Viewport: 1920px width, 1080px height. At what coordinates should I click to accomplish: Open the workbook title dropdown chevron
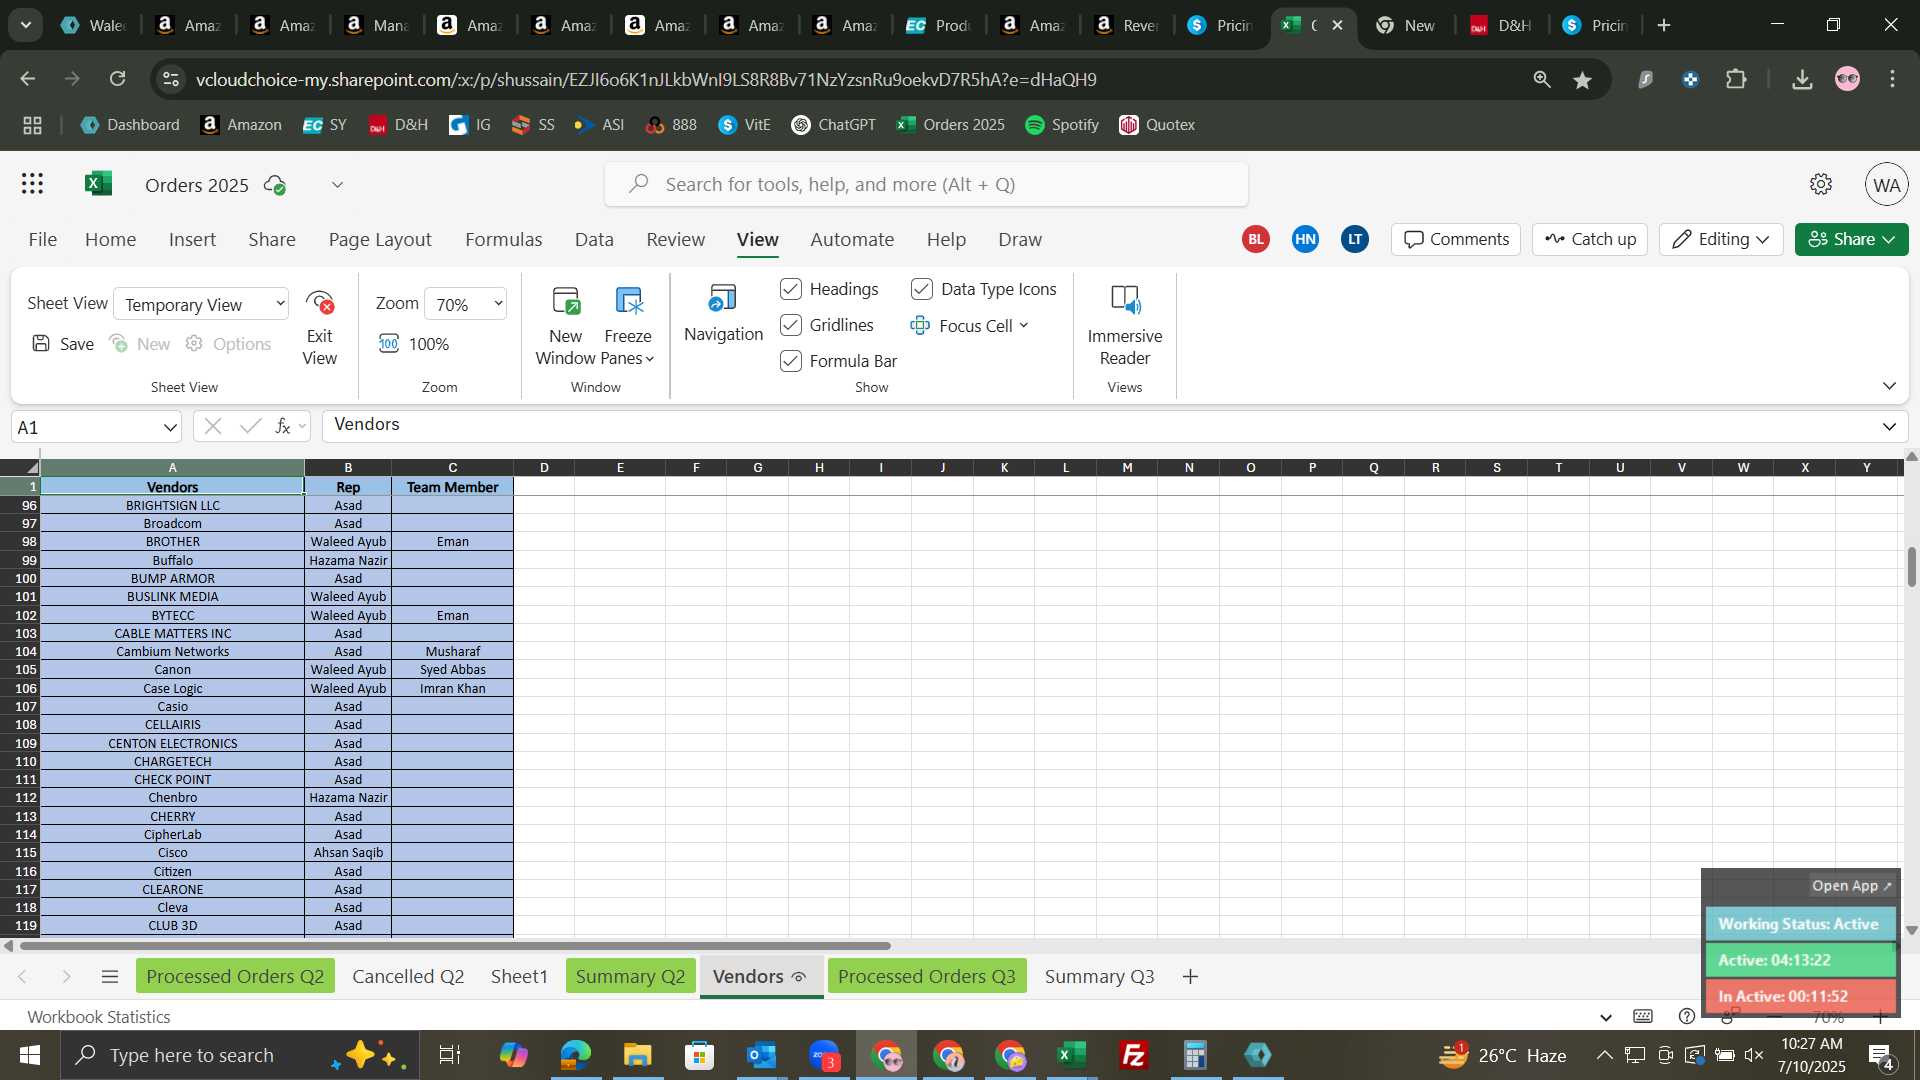point(337,185)
